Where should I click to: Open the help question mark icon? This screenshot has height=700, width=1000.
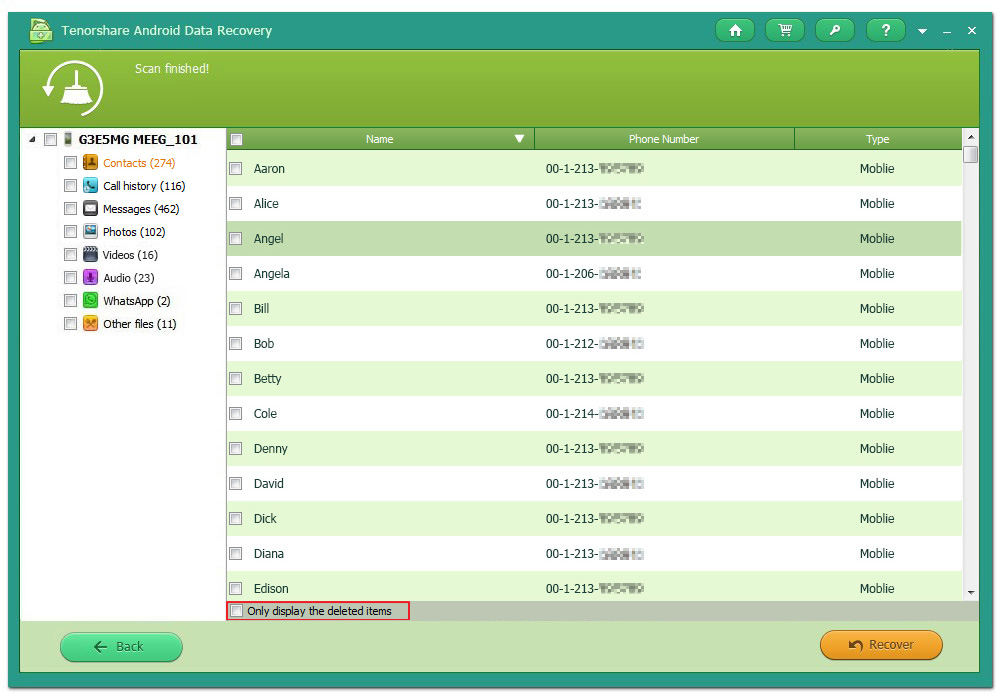(885, 31)
